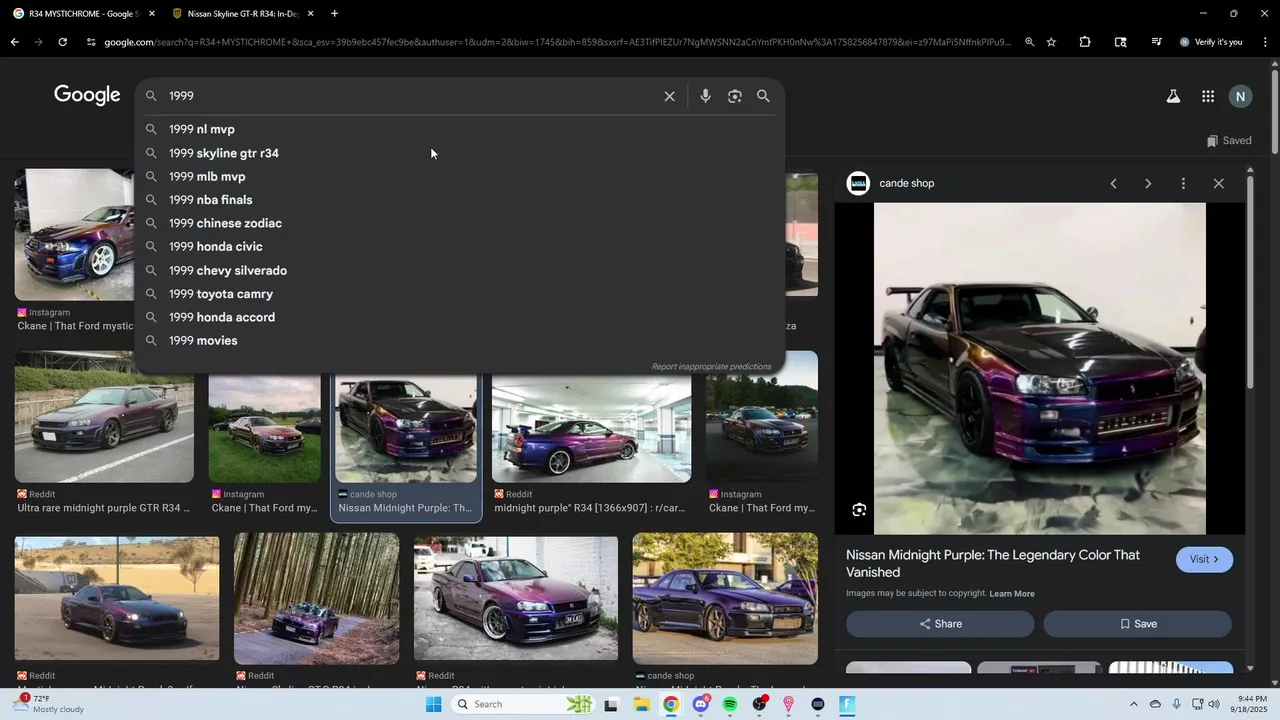Screen dimensions: 1280x720
Task: Choose suggestion 1999 honda accord
Action: [460, 317]
